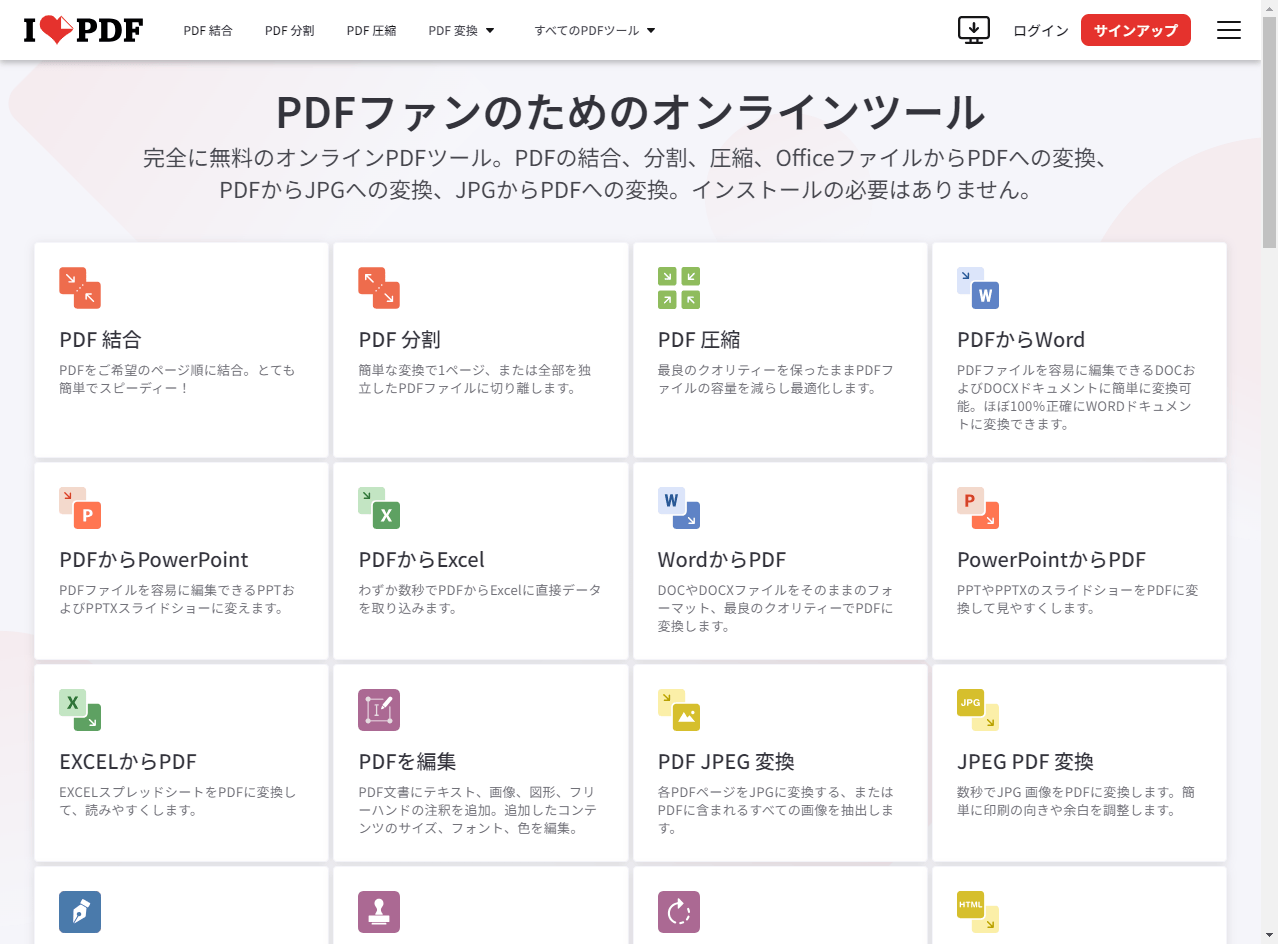This screenshot has height=944, width=1278.
Task: Click description 'PDFをご希望のページ順に結合'
Action: coord(177,379)
